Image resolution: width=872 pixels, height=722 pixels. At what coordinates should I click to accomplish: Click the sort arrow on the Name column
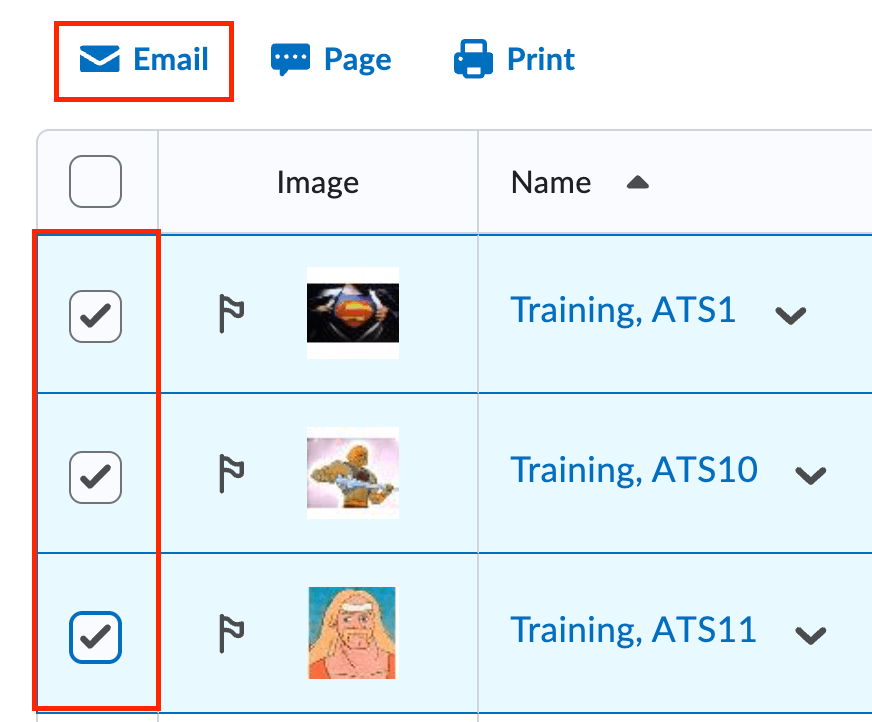(x=637, y=182)
